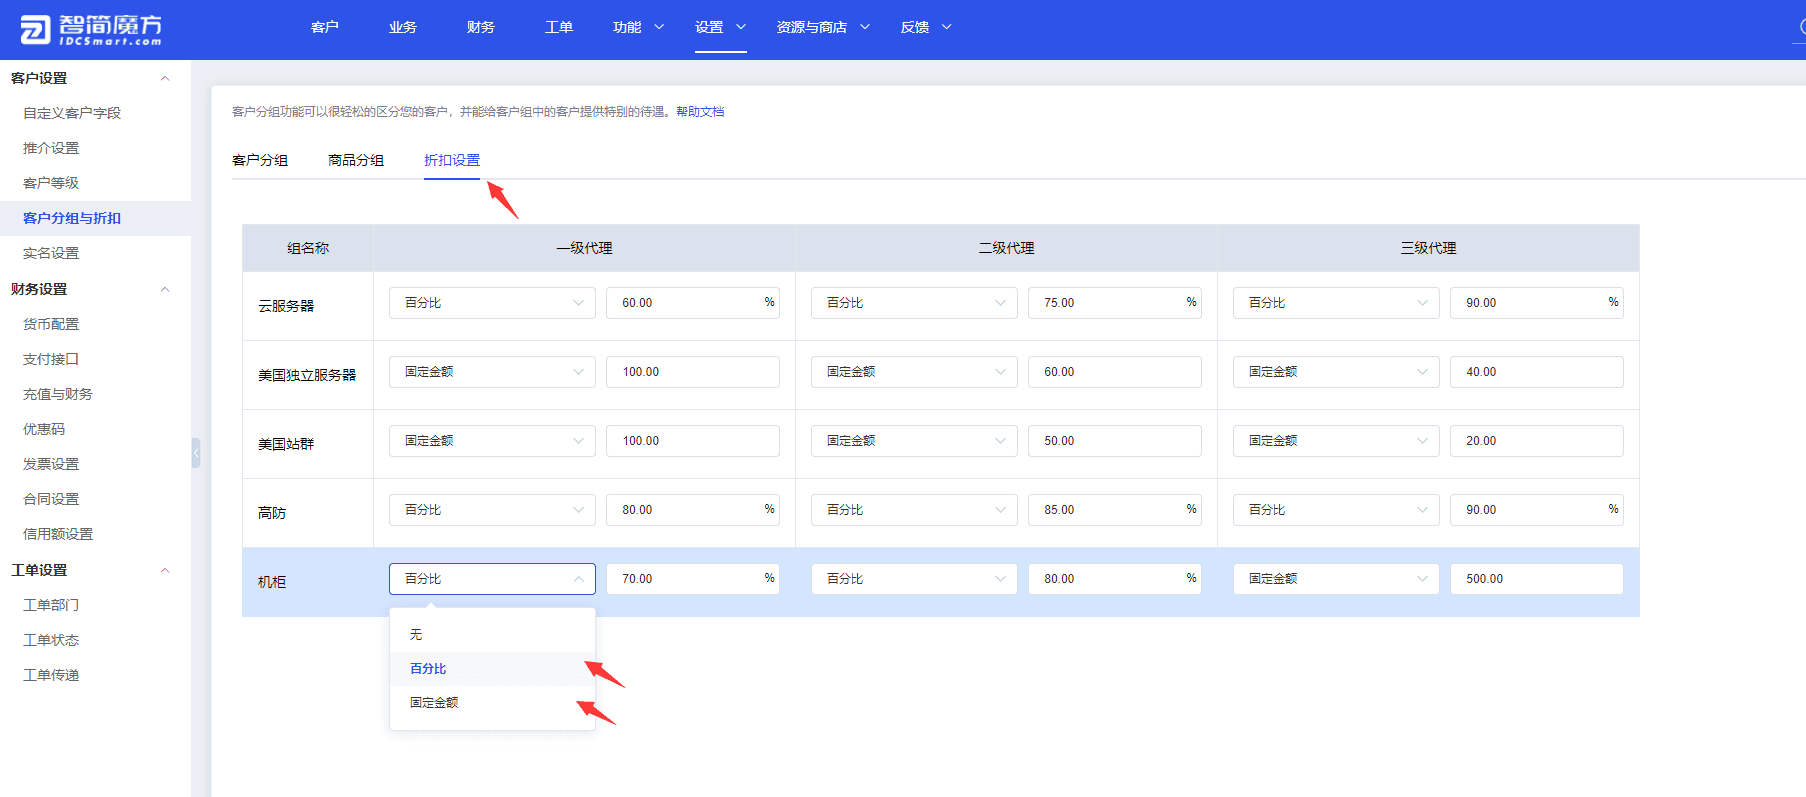Choose 百分比 in the dropdown list
Viewport: 1806px width, 797px height.
click(492, 669)
